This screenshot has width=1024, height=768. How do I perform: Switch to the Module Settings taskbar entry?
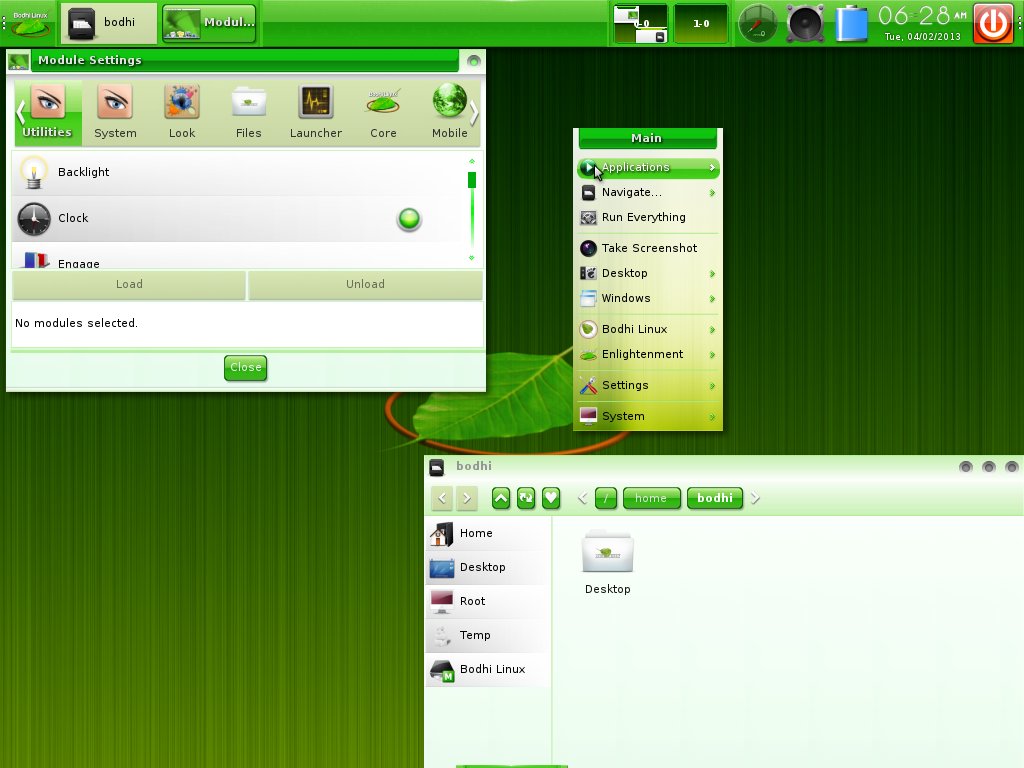[209, 23]
